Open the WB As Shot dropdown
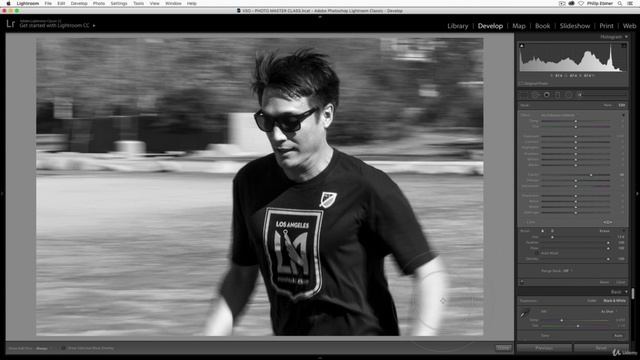Viewport: 640px width, 360px height. tap(609, 311)
